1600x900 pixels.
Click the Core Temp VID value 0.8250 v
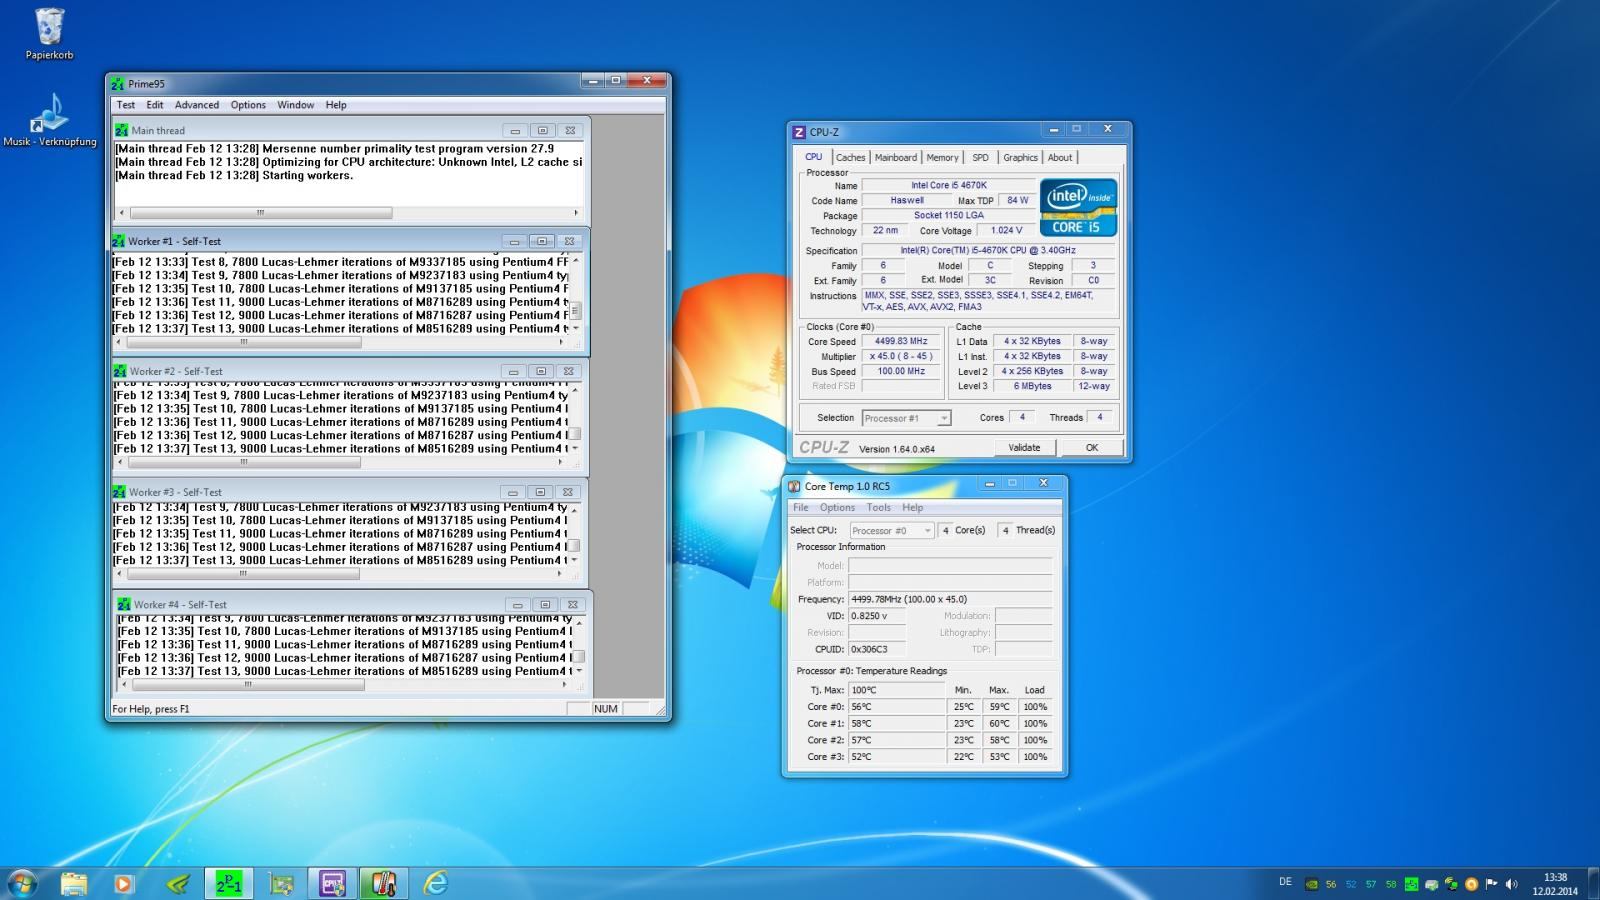pyautogui.click(x=877, y=616)
